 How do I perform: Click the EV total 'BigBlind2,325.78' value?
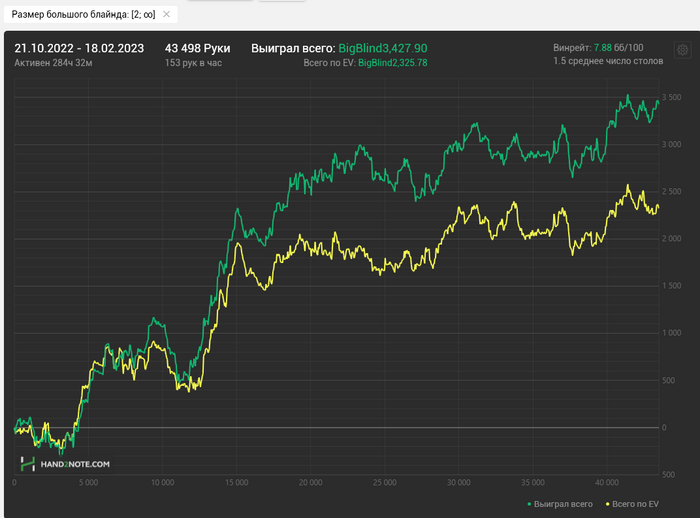click(392, 63)
